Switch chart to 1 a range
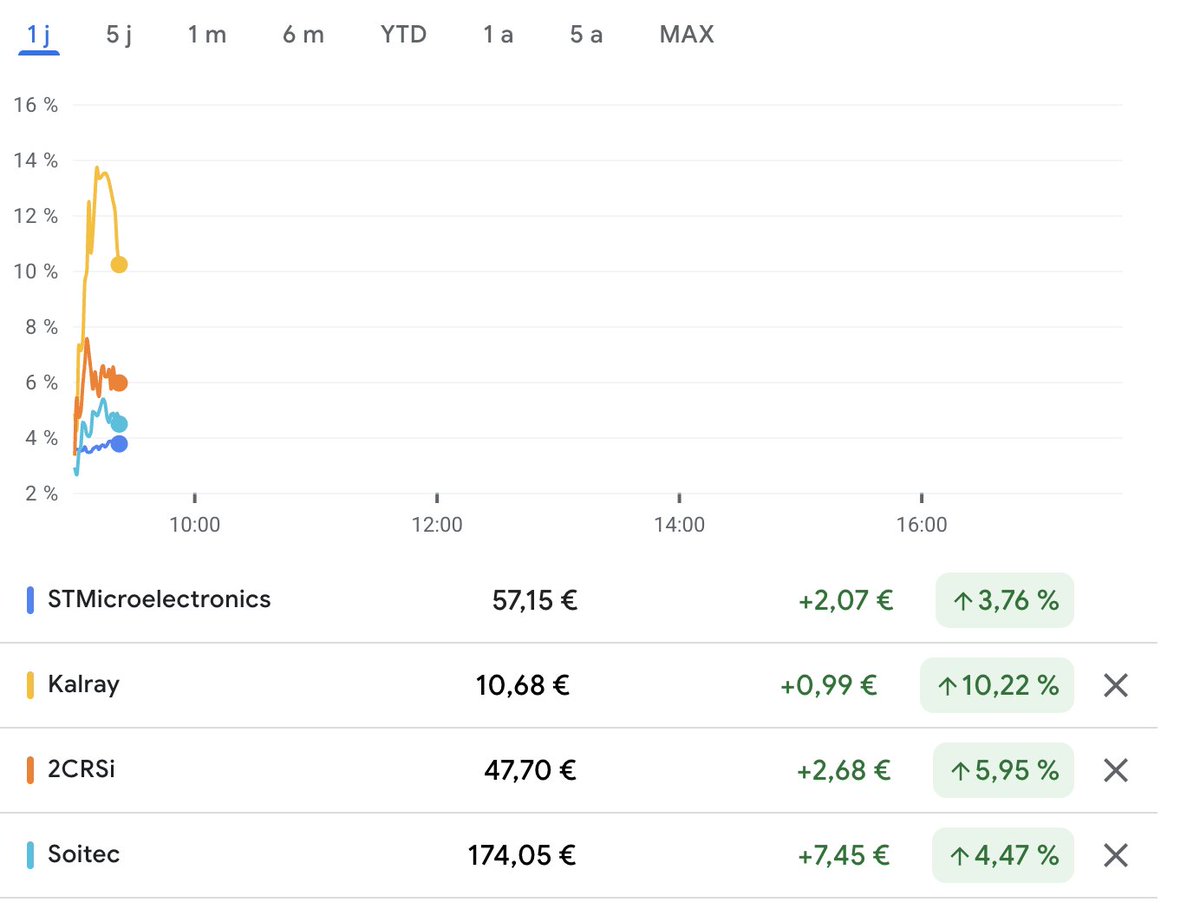This screenshot has width=1200, height=909. click(498, 35)
